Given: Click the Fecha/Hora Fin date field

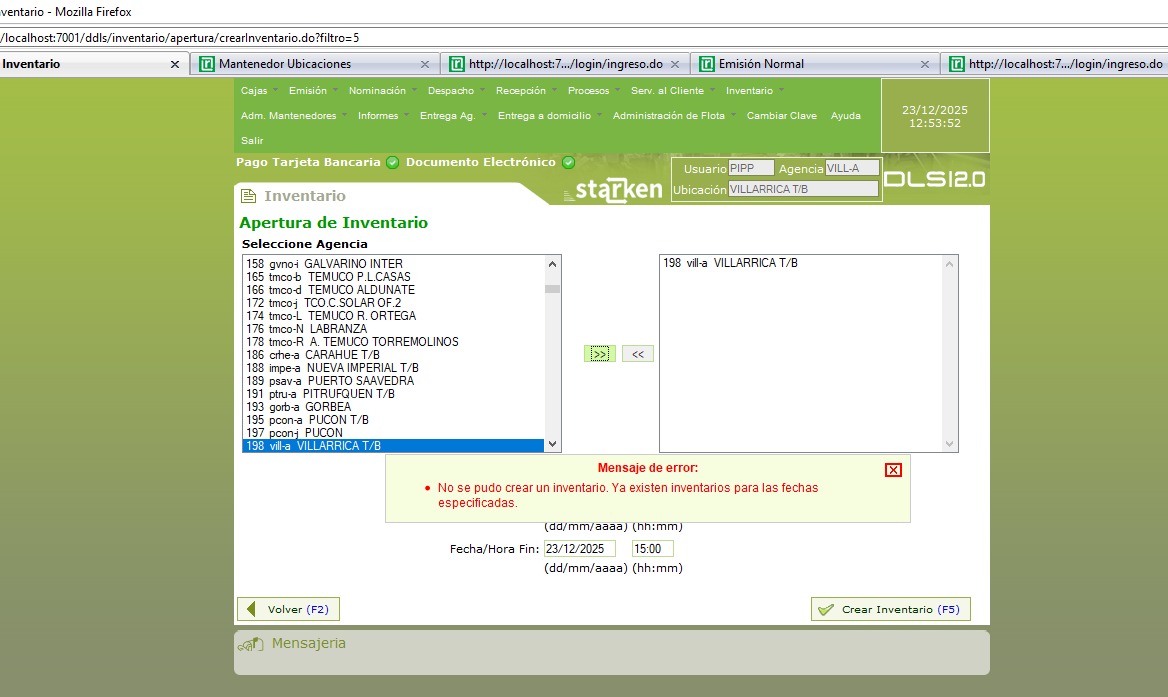Looking at the screenshot, I should [579, 549].
